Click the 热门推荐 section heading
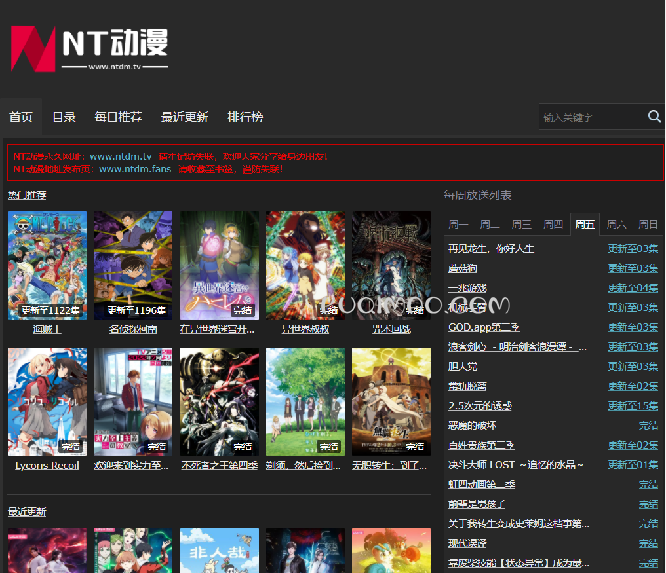The image size is (666, 573). (x=27, y=195)
